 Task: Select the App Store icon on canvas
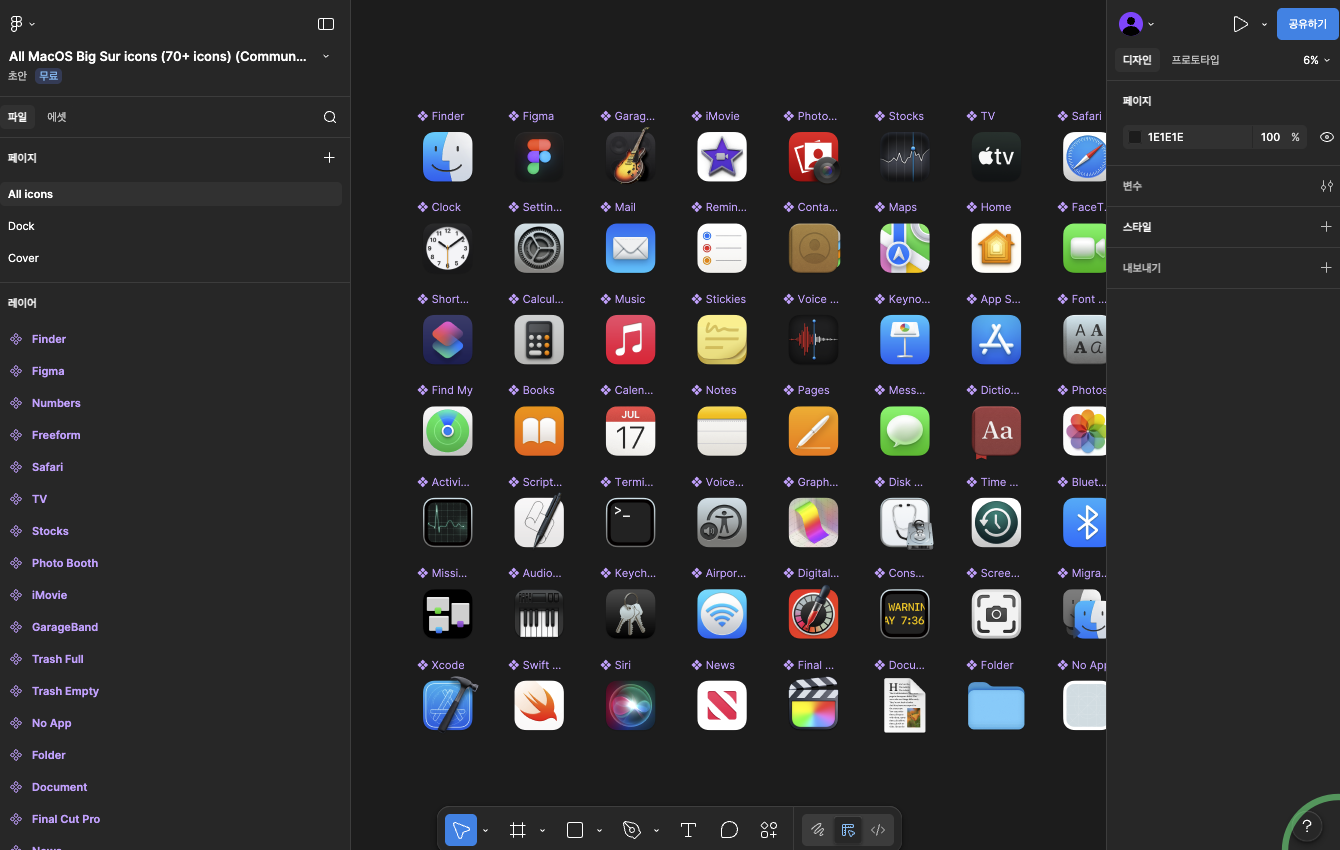(x=996, y=340)
